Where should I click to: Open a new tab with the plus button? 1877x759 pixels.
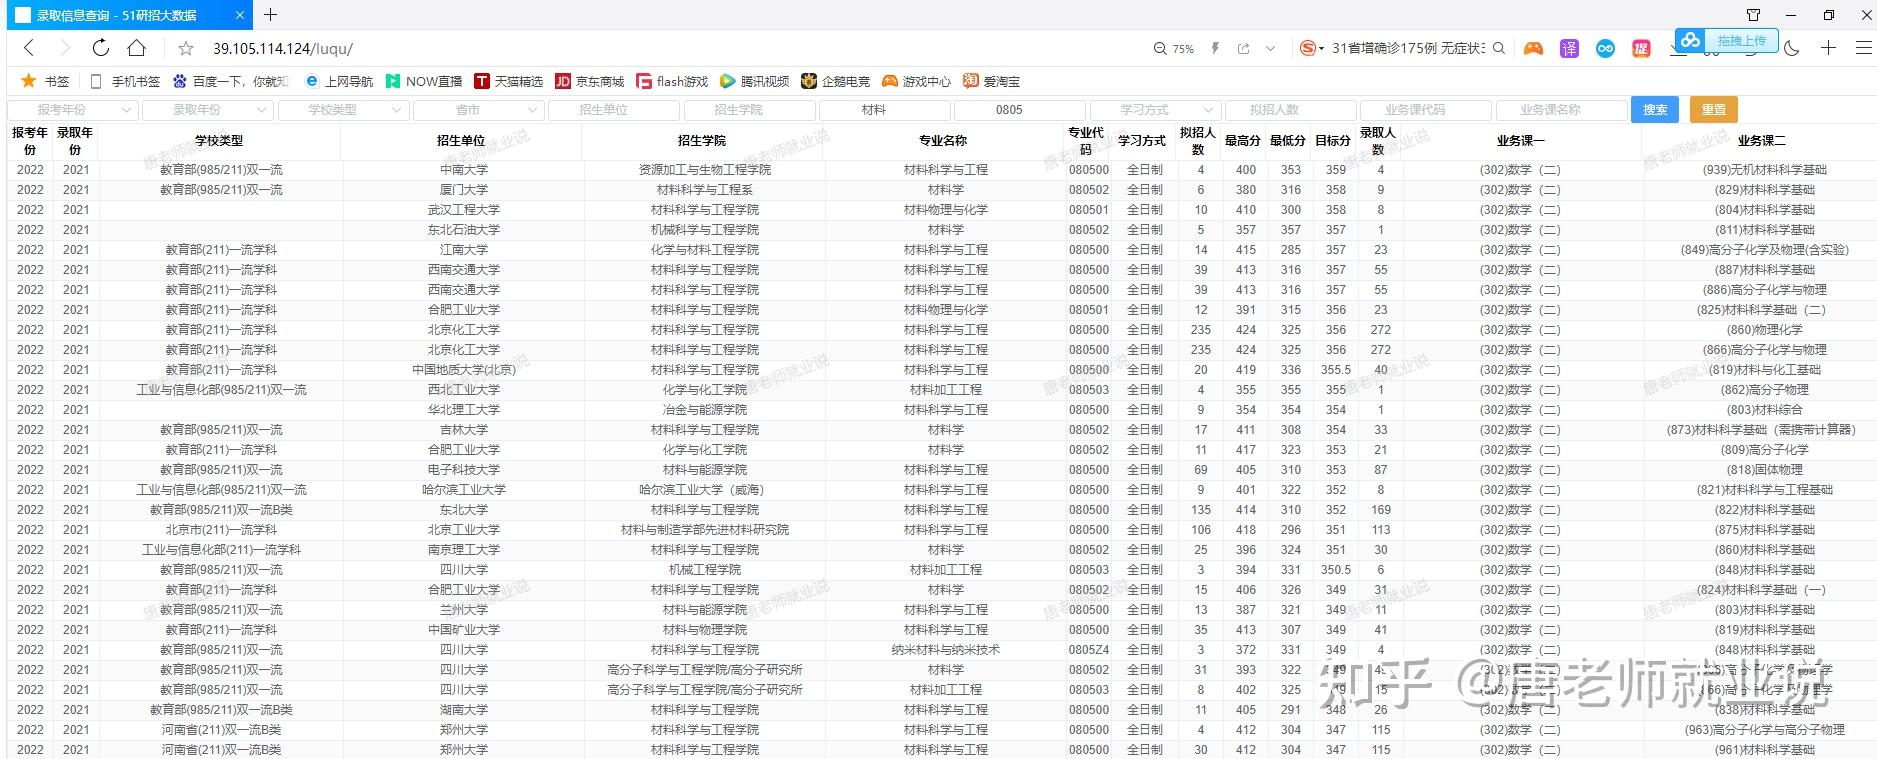[x=270, y=15]
